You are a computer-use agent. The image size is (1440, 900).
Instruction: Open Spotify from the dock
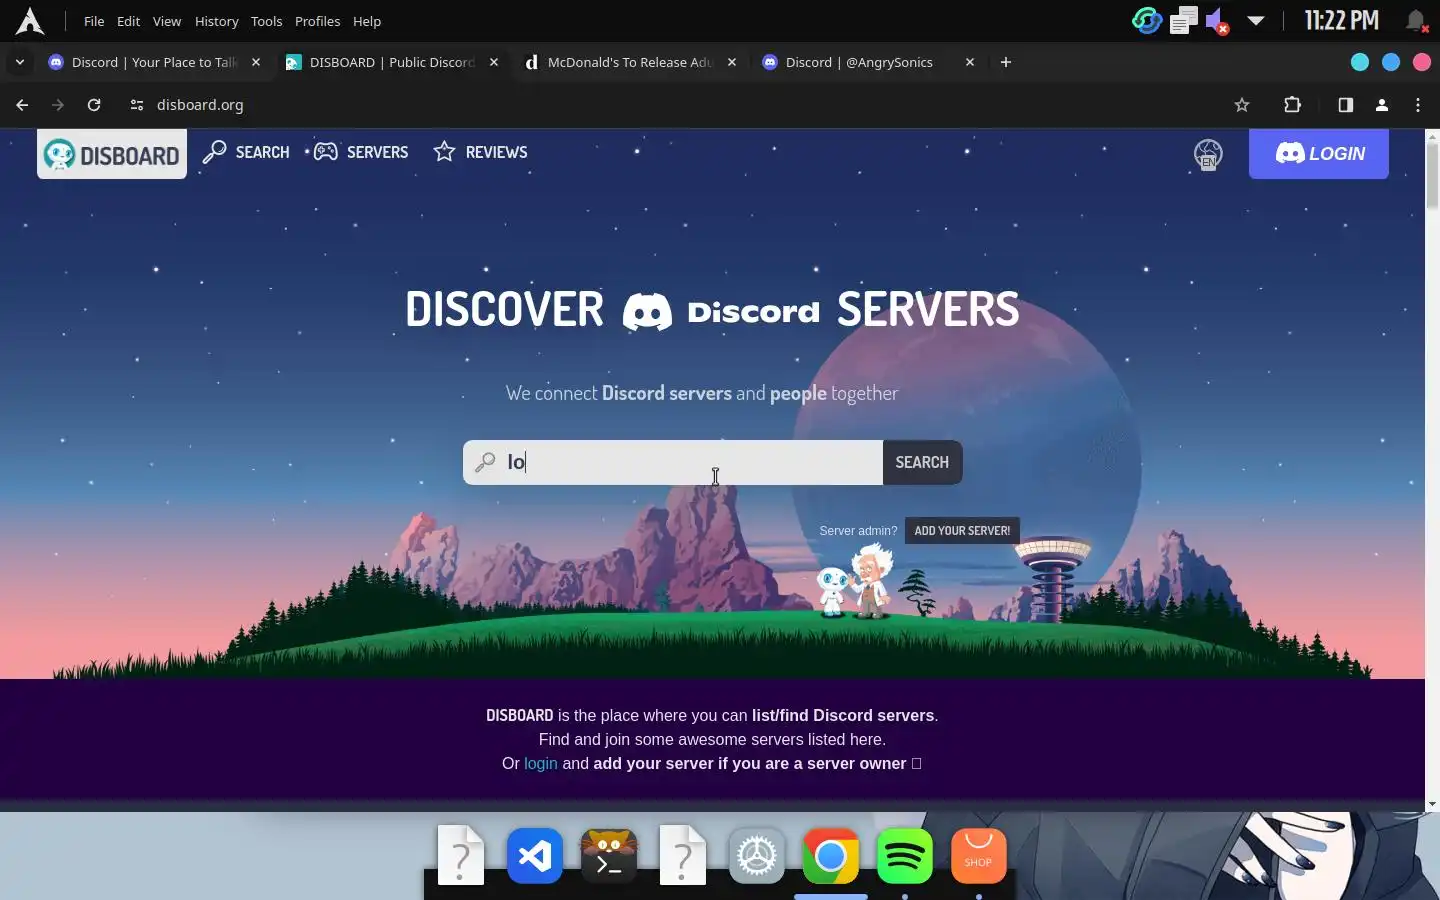[x=905, y=856]
